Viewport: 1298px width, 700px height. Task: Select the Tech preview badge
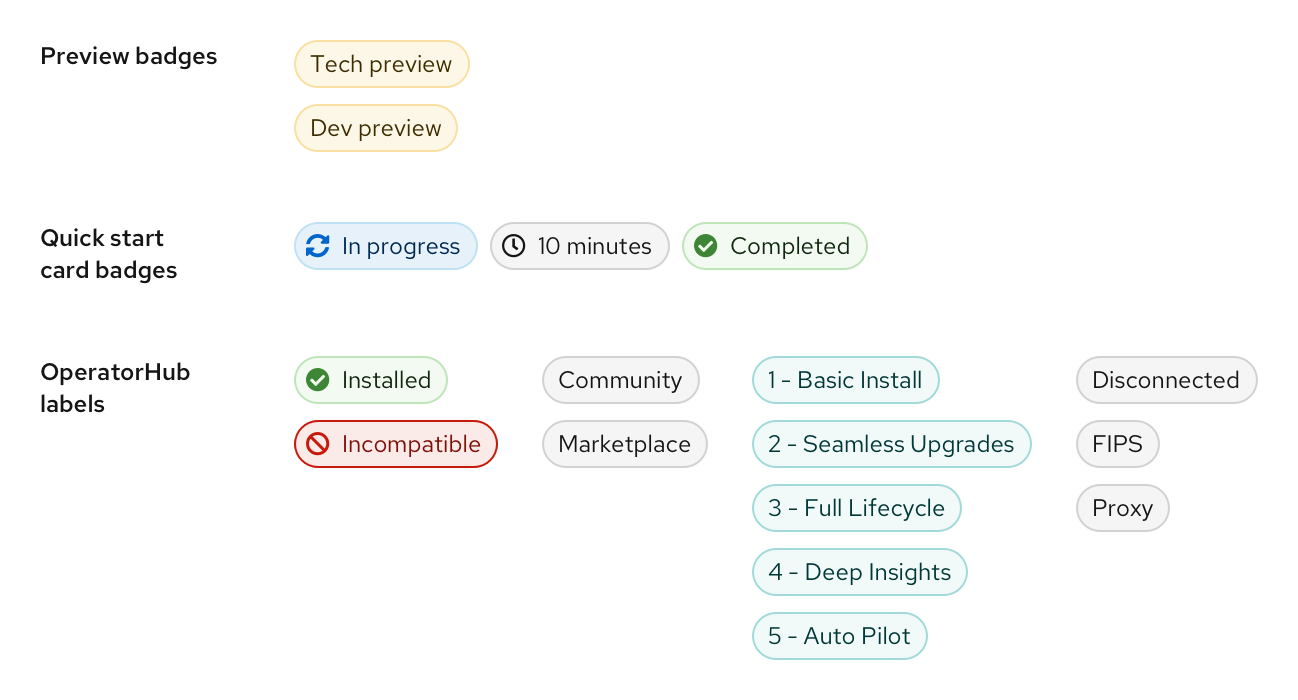point(381,63)
